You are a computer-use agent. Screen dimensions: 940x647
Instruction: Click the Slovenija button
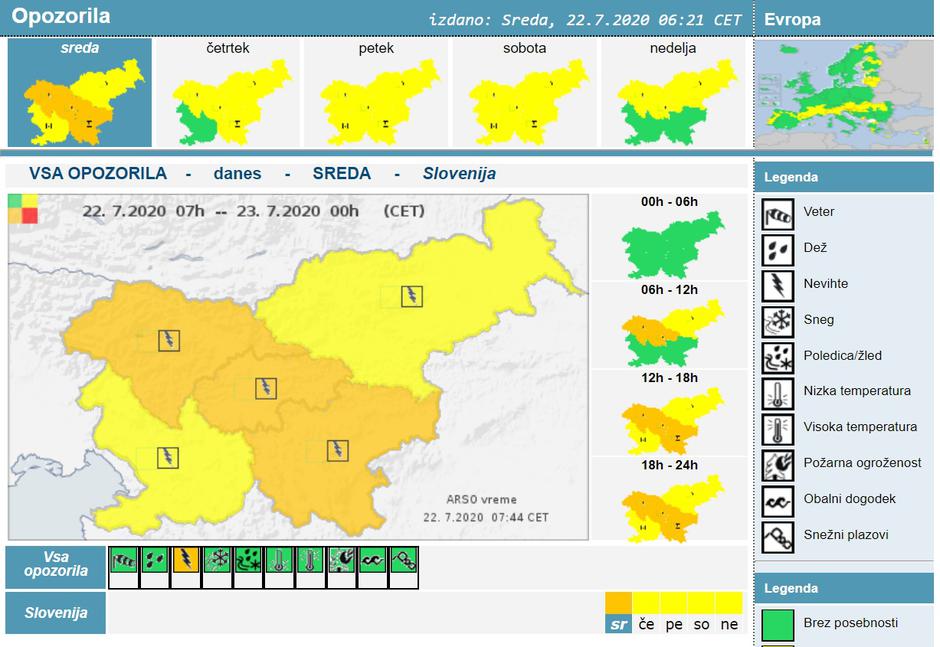tap(55, 613)
